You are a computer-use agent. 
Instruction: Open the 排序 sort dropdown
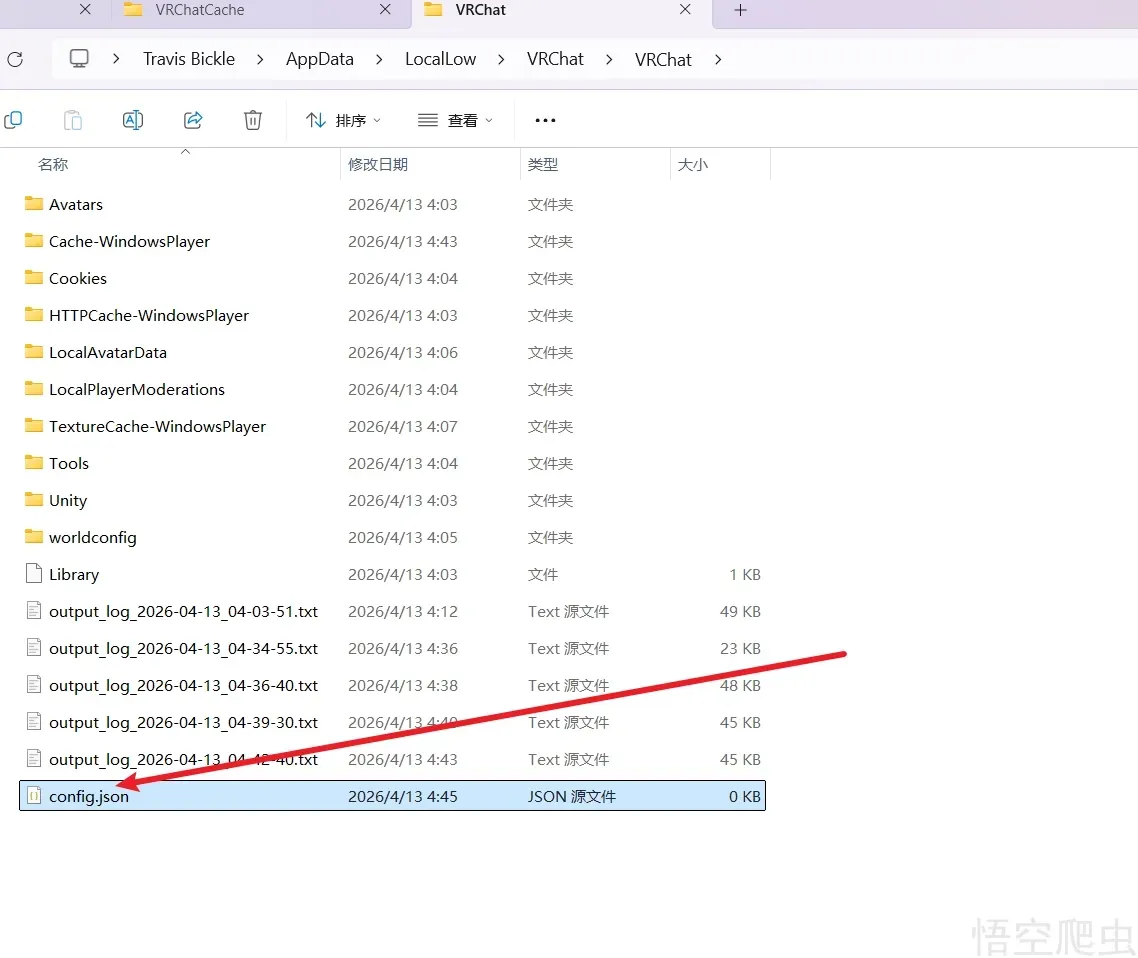click(343, 120)
